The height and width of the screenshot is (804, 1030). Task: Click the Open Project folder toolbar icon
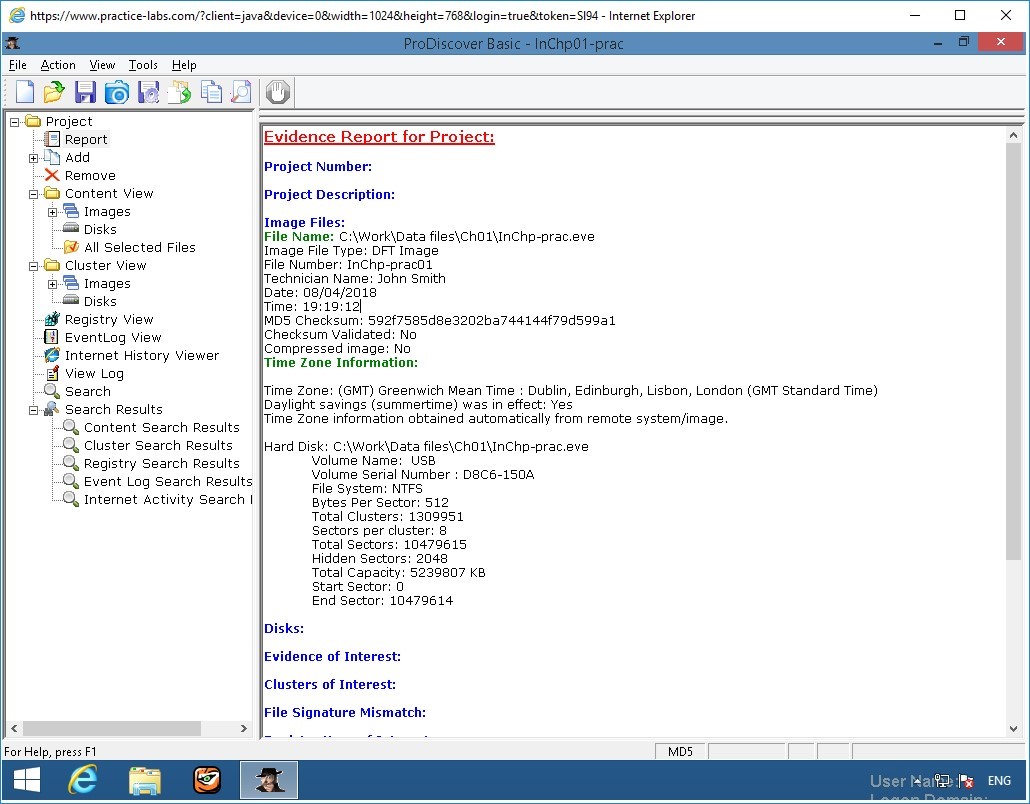coord(54,92)
